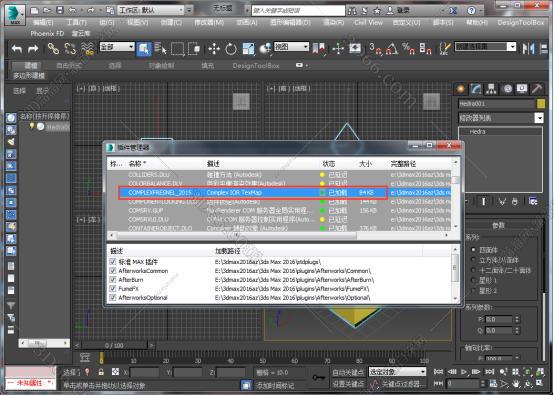Uncheck the AfterBurn plugin checkbox

click(x=113, y=279)
